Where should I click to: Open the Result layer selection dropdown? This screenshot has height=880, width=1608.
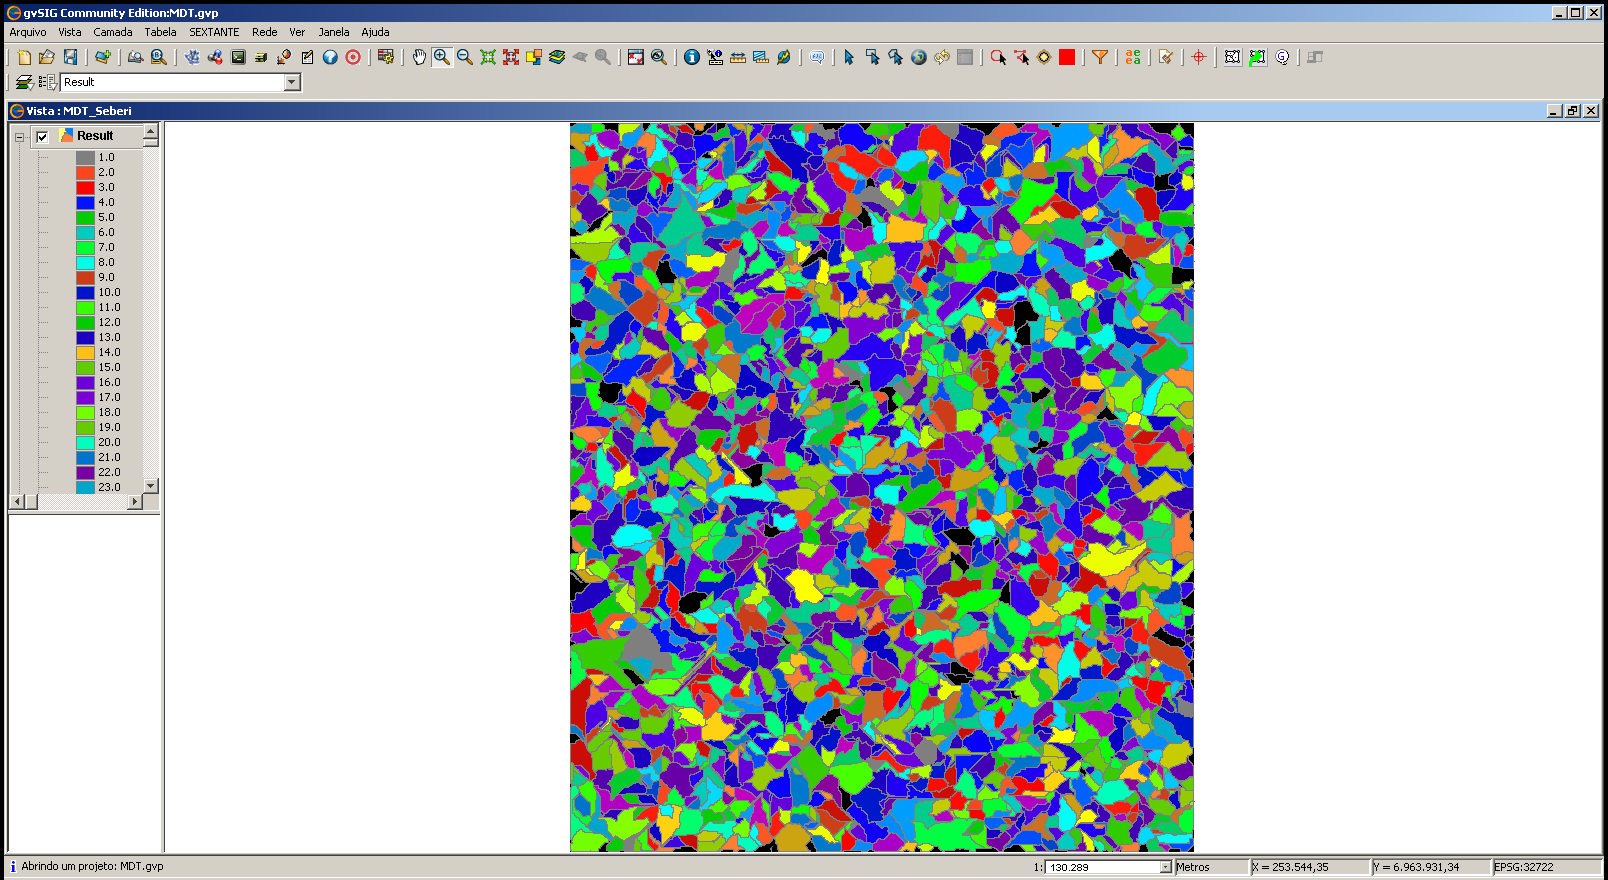(292, 82)
